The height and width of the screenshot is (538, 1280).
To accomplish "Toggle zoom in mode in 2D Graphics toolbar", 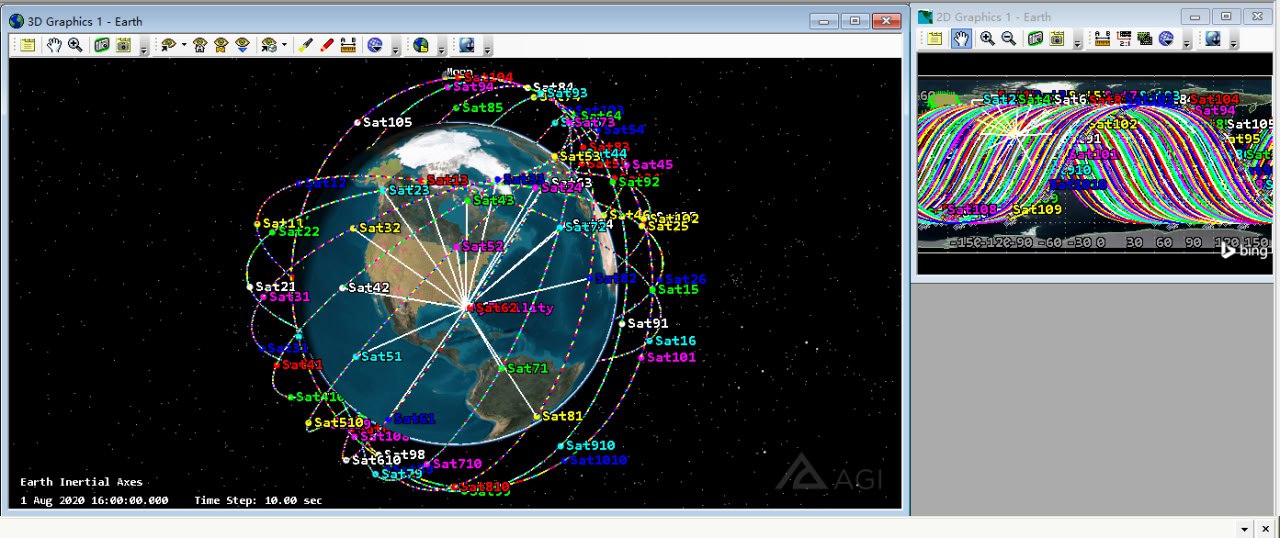I will [x=987, y=39].
